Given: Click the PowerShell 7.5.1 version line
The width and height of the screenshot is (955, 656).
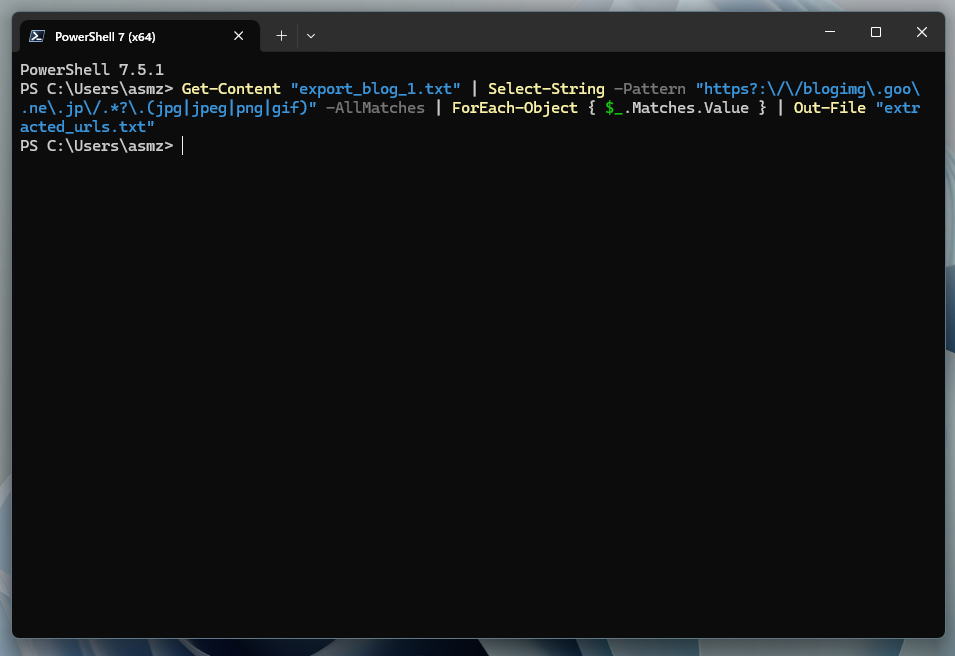Looking at the screenshot, I should coord(92,70).
